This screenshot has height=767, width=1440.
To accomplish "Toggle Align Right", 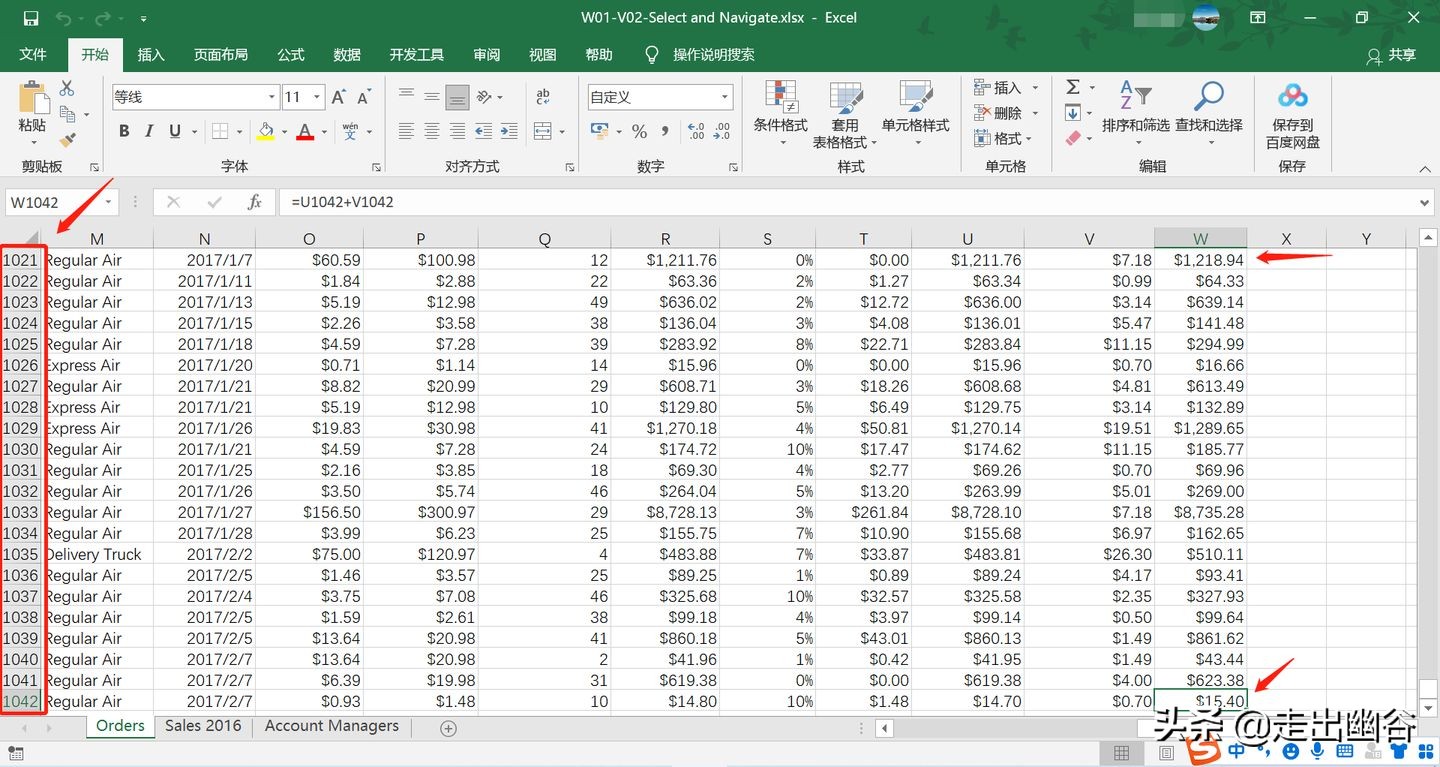I will 457,131.
